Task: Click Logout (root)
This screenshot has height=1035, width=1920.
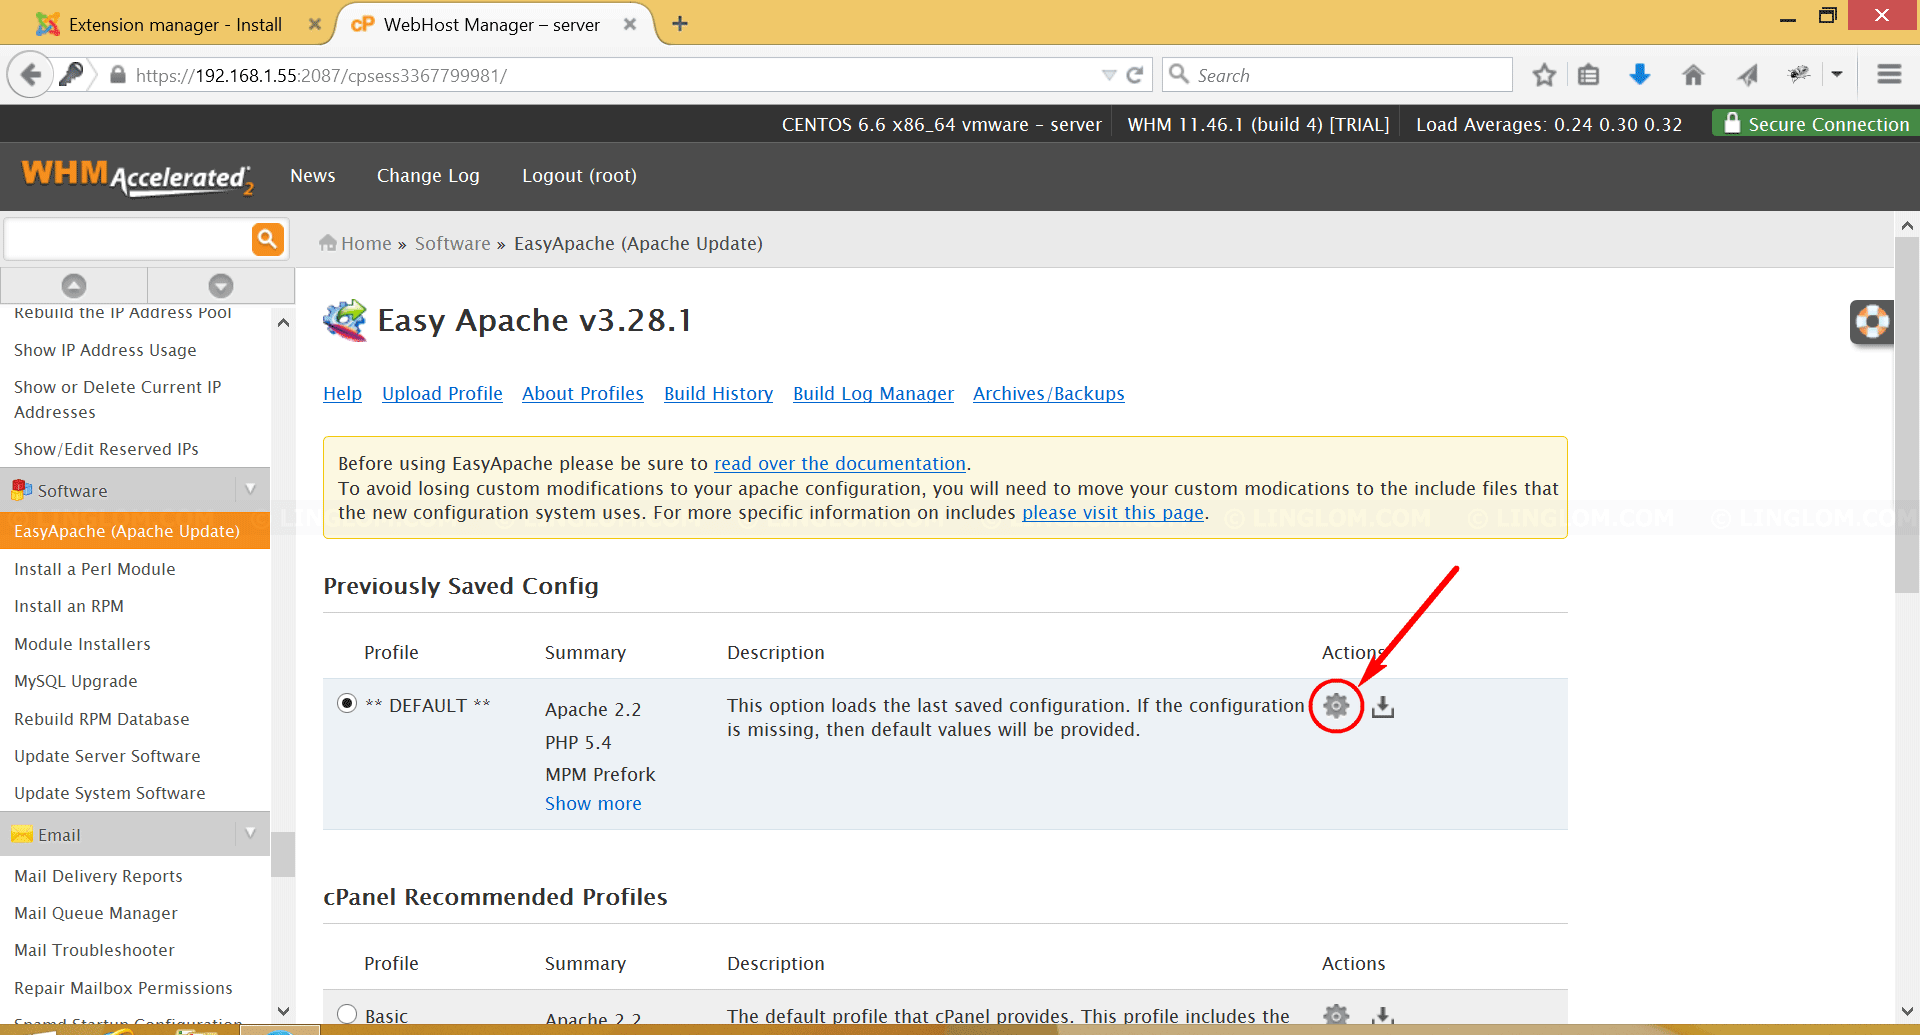Action: click(579, 176)
